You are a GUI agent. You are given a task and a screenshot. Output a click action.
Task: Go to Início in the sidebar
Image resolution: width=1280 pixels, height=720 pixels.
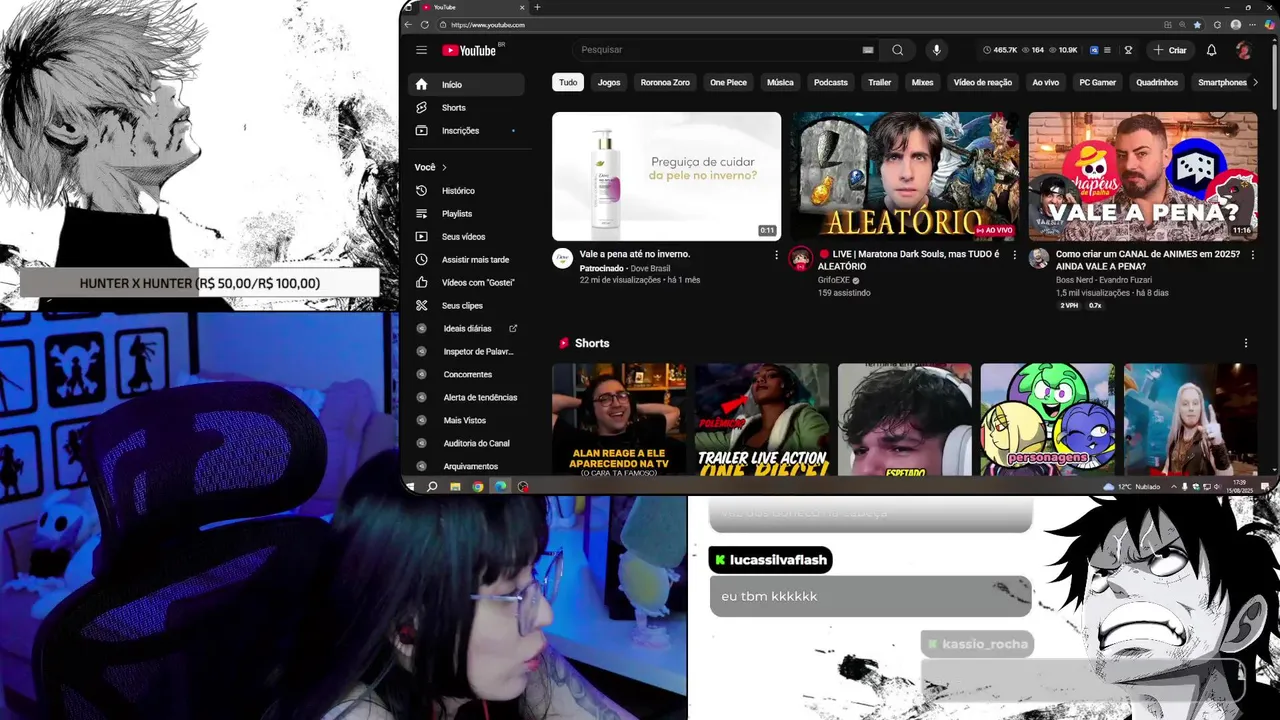pos(467,85)
